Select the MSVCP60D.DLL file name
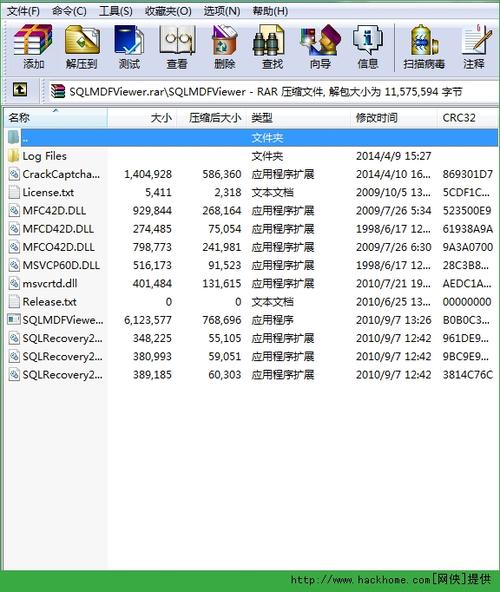Image resolution: width=500 pixels, height=592 pixels. [61, 265]
